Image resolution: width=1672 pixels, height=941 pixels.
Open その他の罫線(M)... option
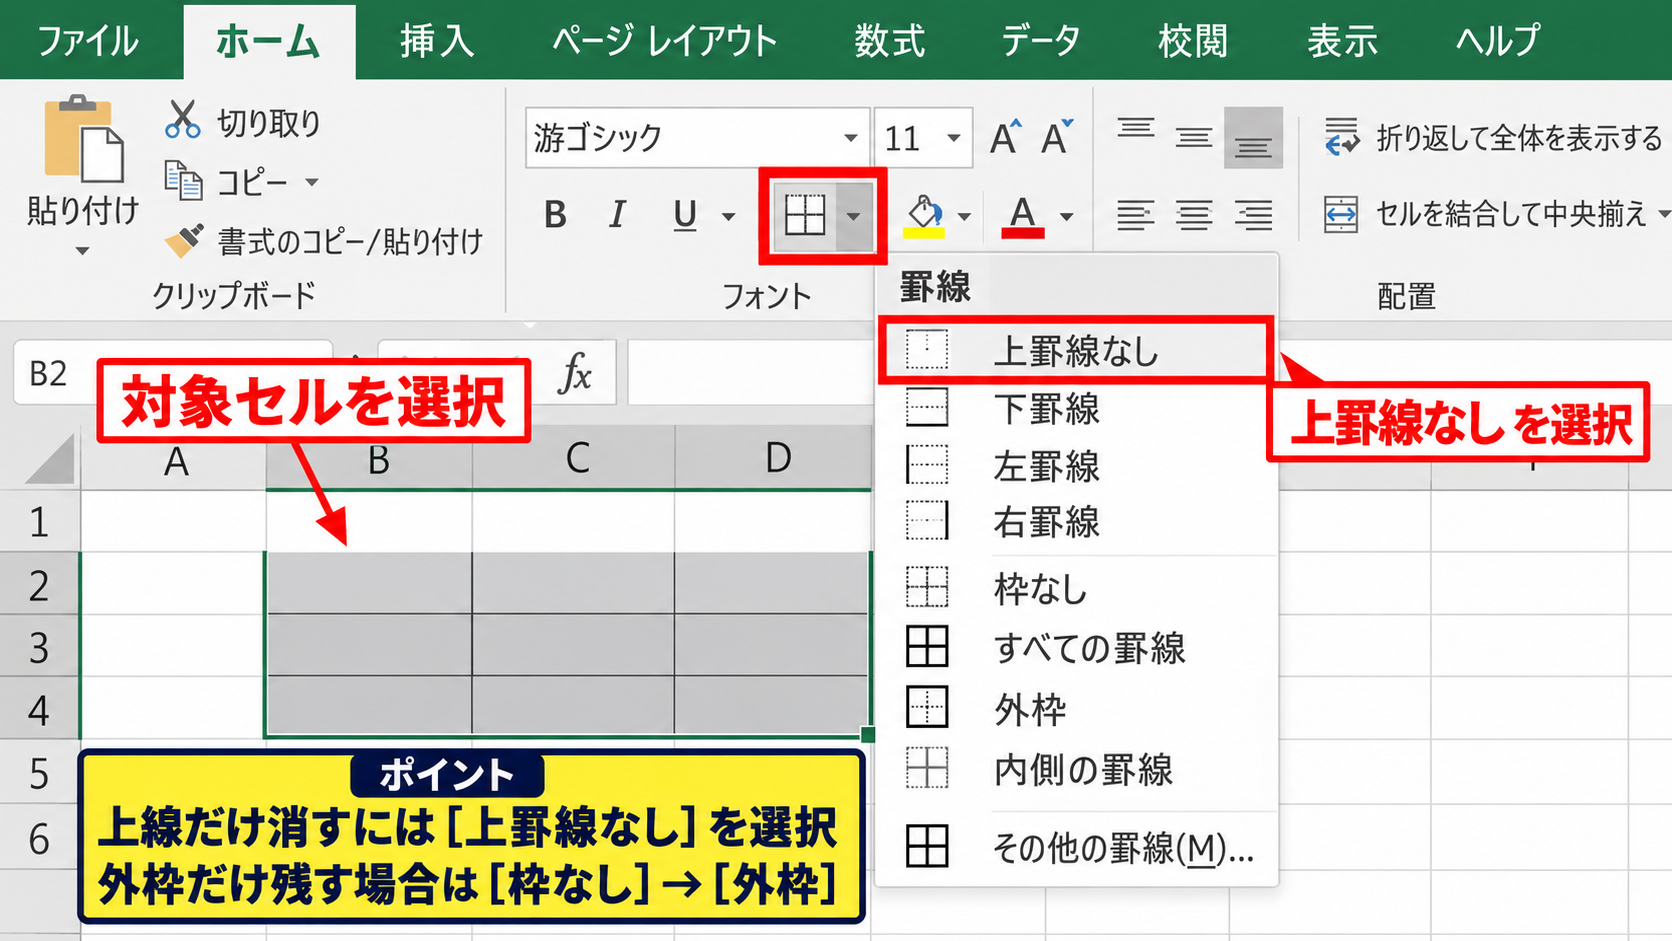(1076, 847)
